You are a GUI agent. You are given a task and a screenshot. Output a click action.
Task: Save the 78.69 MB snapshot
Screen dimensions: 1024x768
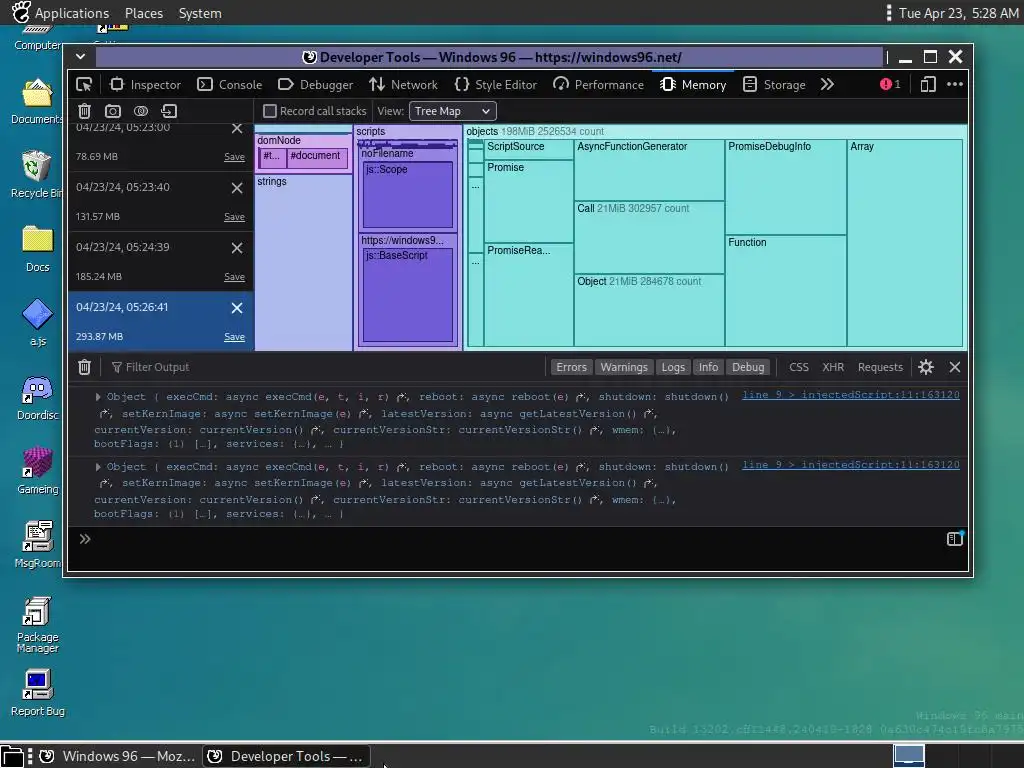tap(234, 157)
